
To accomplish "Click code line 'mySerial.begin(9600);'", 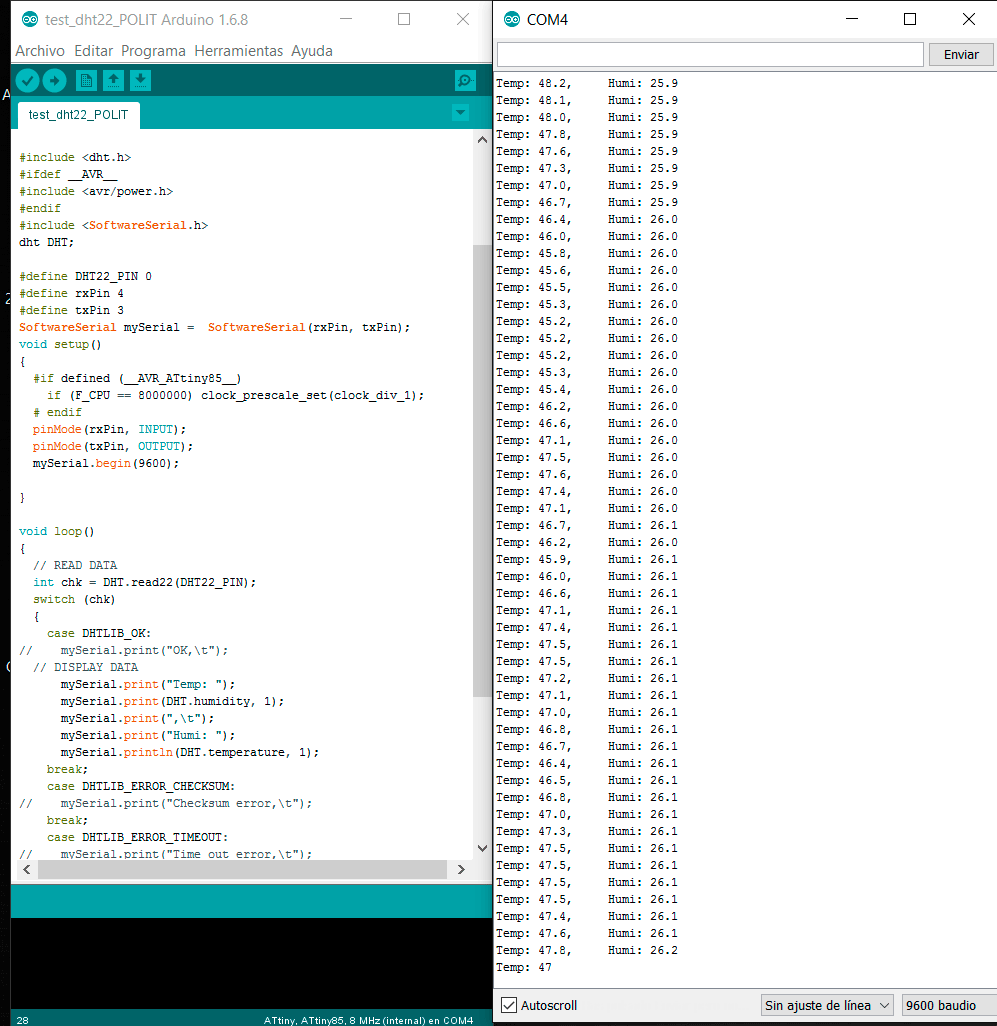I will [106, 463].
